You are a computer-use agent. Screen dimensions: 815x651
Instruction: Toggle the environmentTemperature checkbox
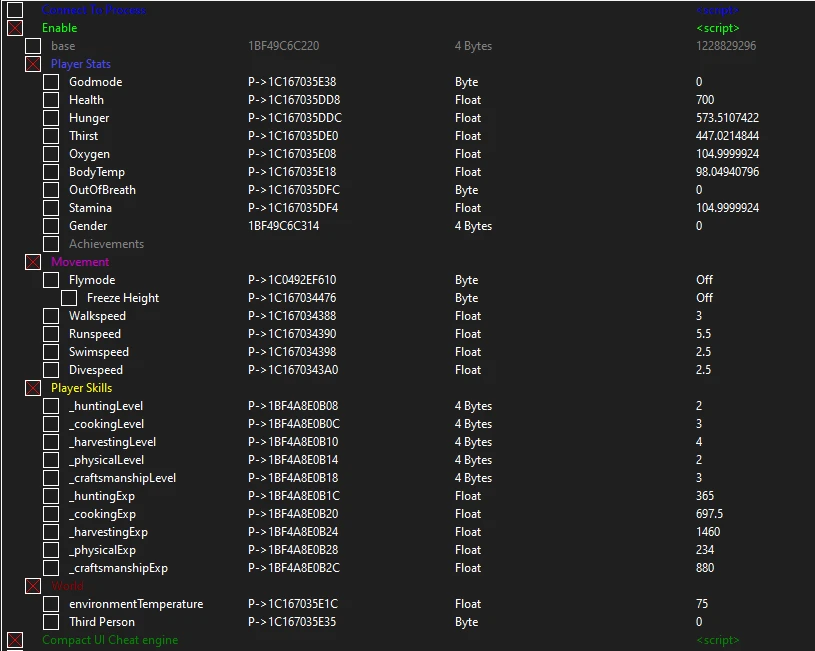click(51, 604)
